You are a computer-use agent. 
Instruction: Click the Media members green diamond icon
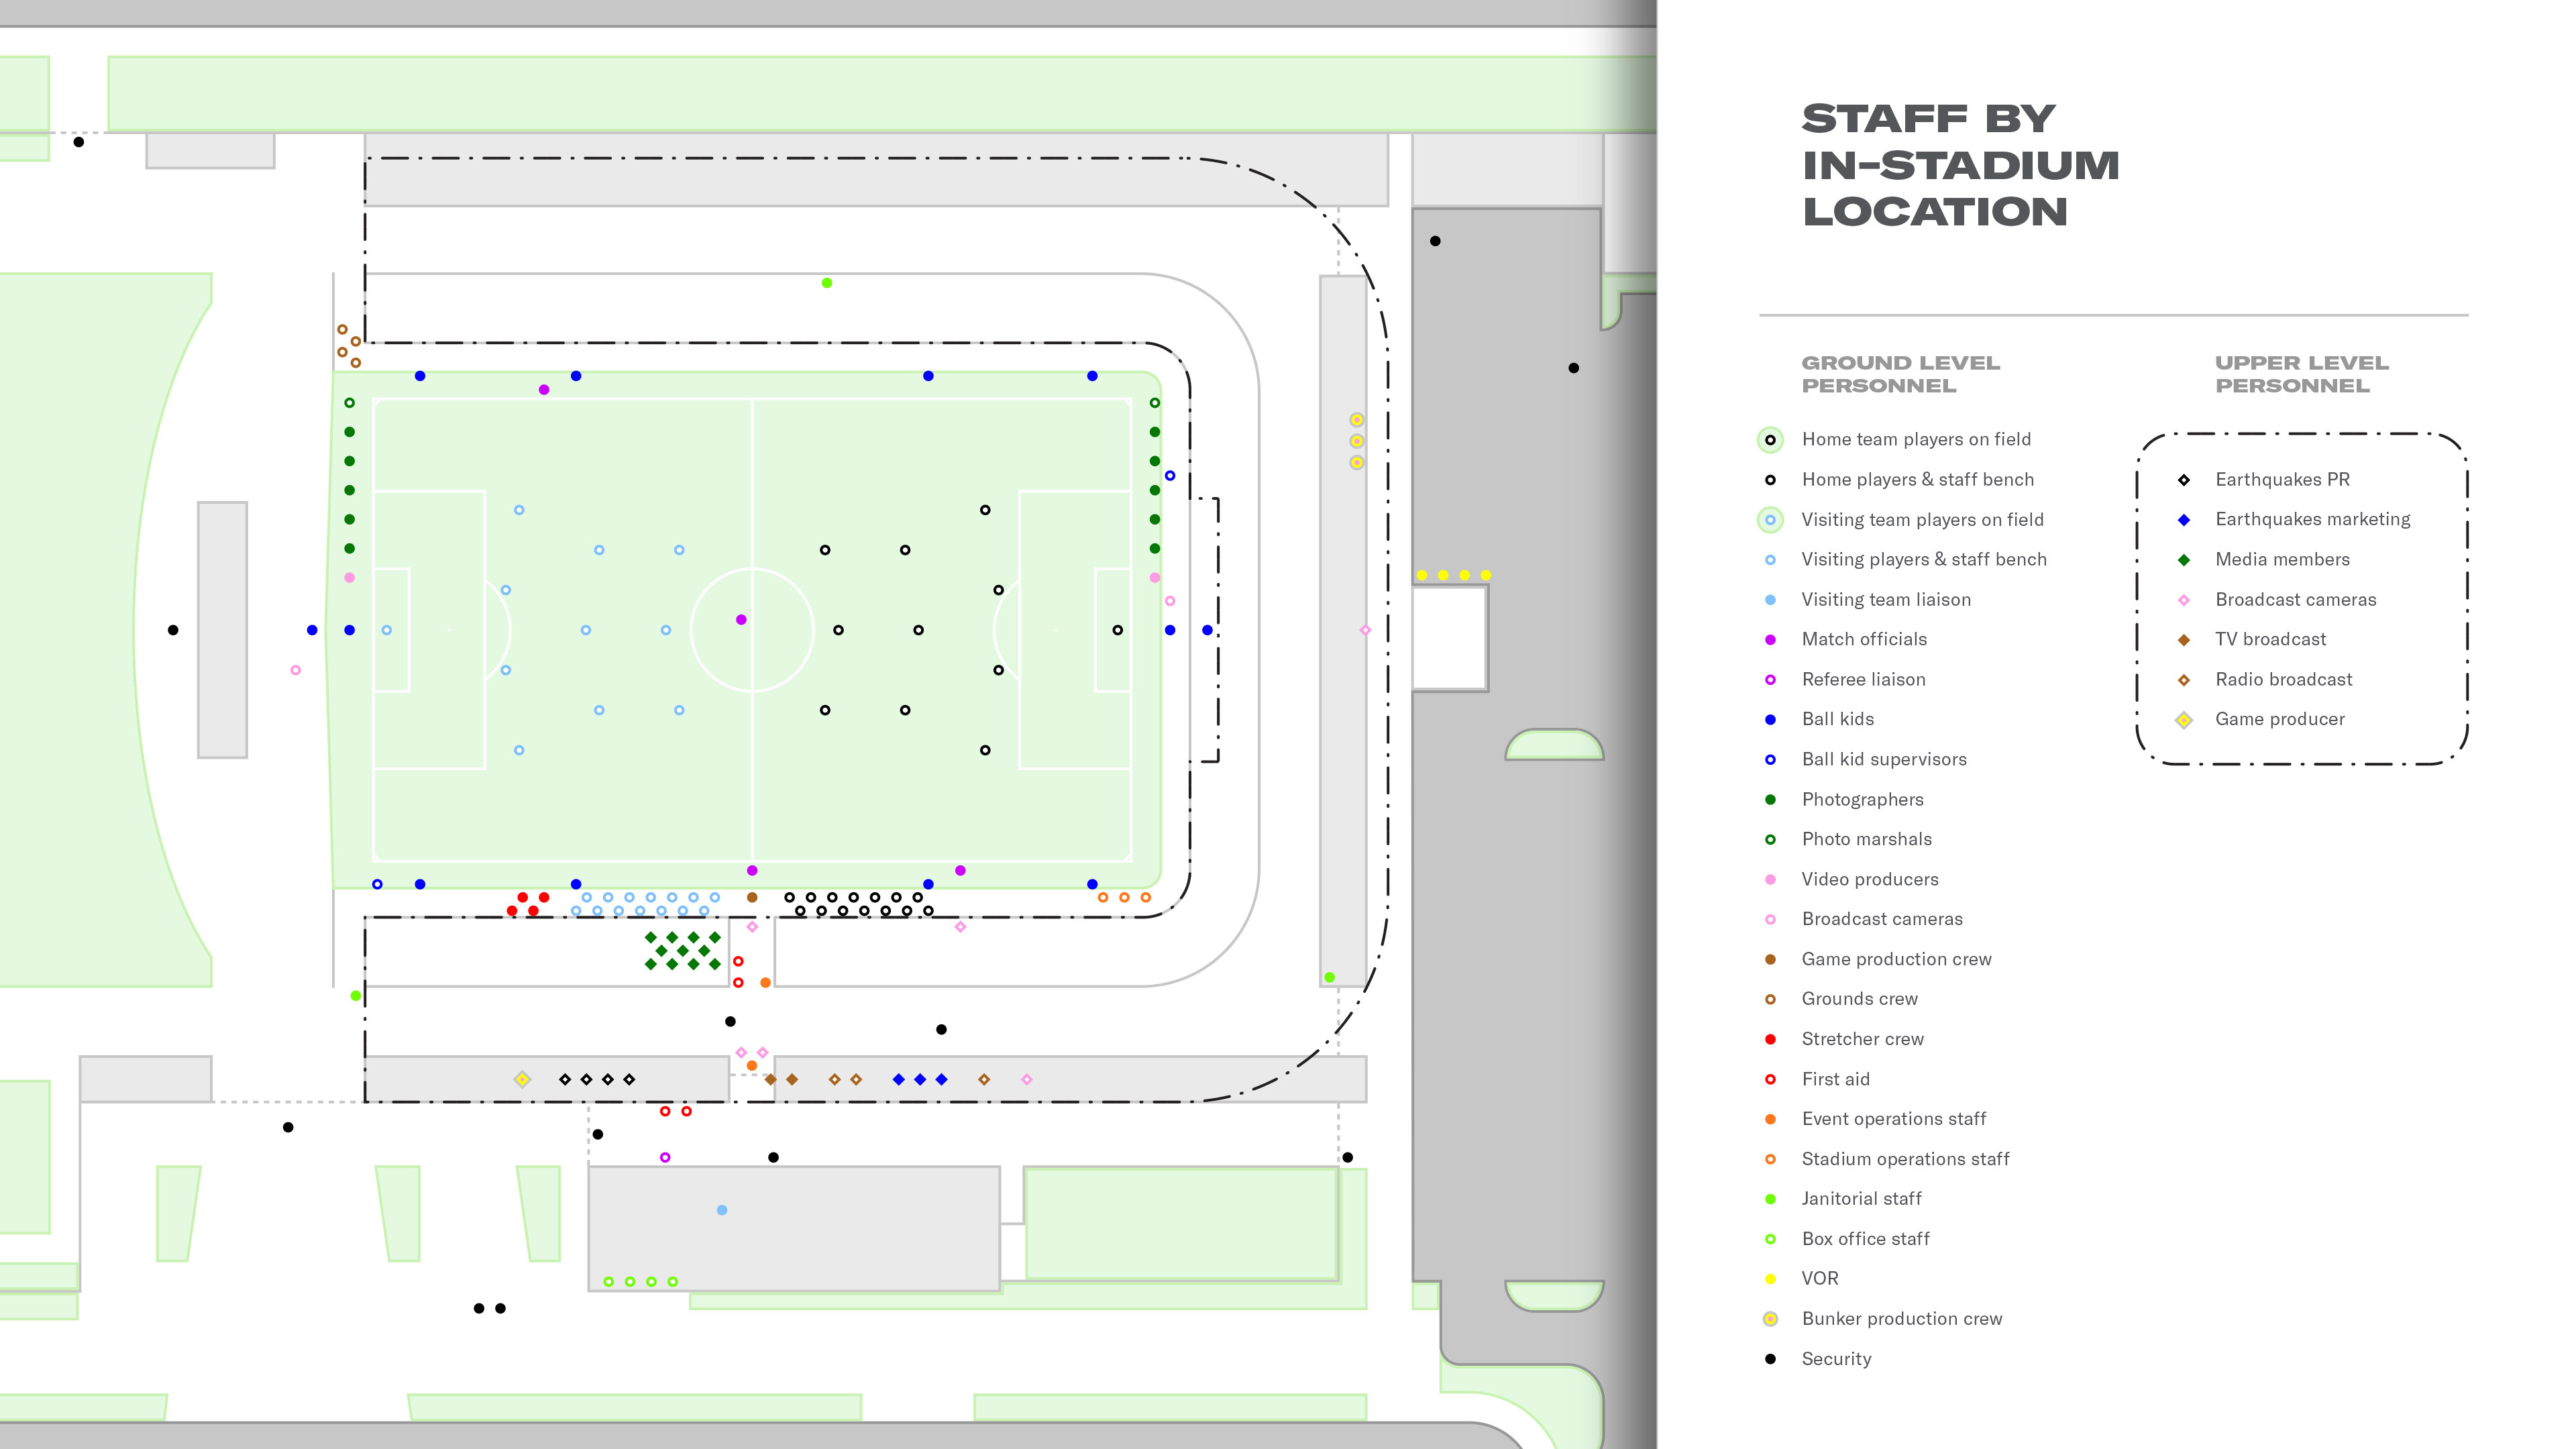[2184, 560]
